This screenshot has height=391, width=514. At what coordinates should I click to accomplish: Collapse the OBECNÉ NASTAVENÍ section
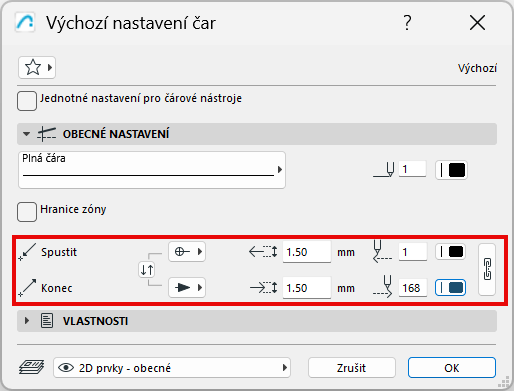pyautogui.click(x=26, y=134)
